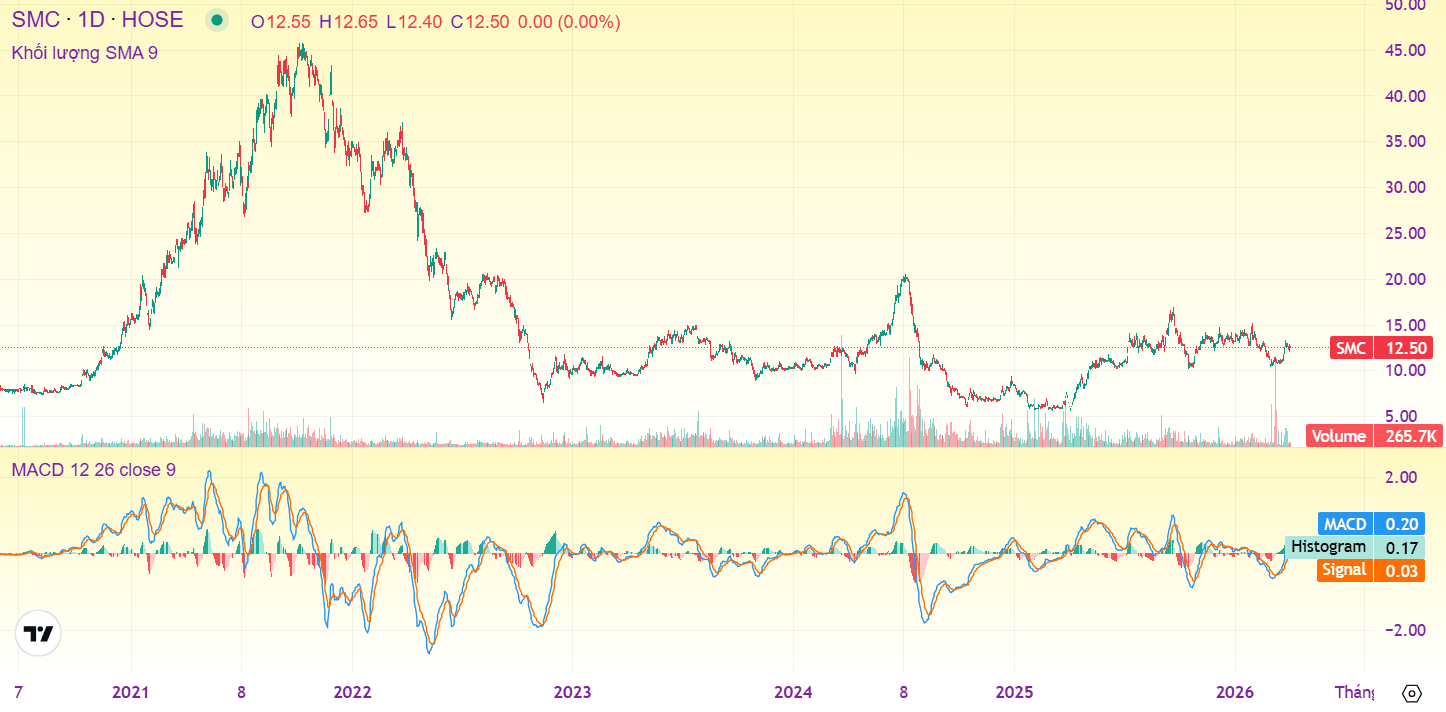The image size is (1446, 712).
Task: Click the TradingView logo icon
Action: click(x=38, y=634)
